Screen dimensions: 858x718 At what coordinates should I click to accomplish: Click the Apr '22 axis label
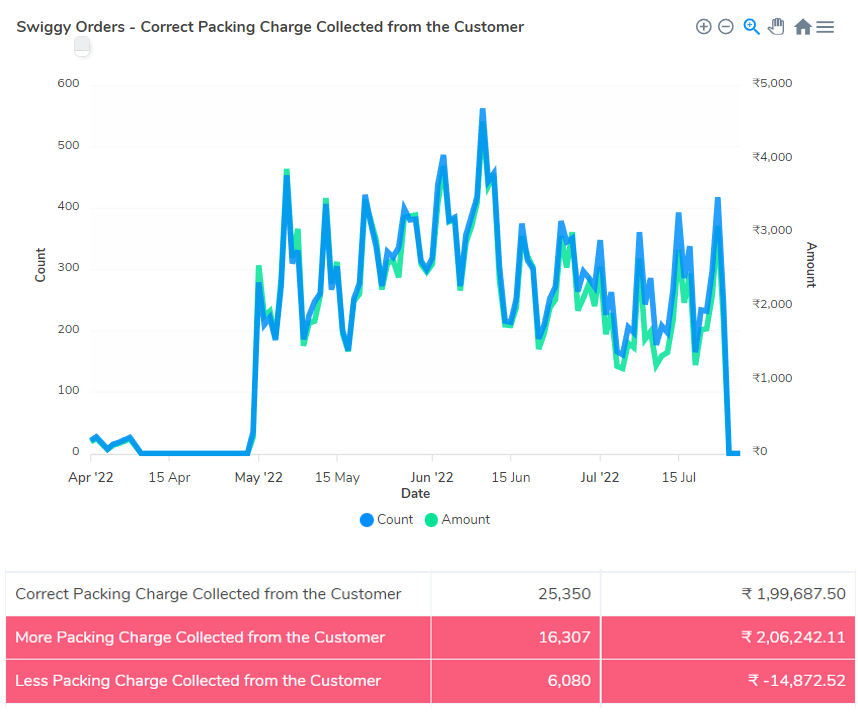coord(91,477)
